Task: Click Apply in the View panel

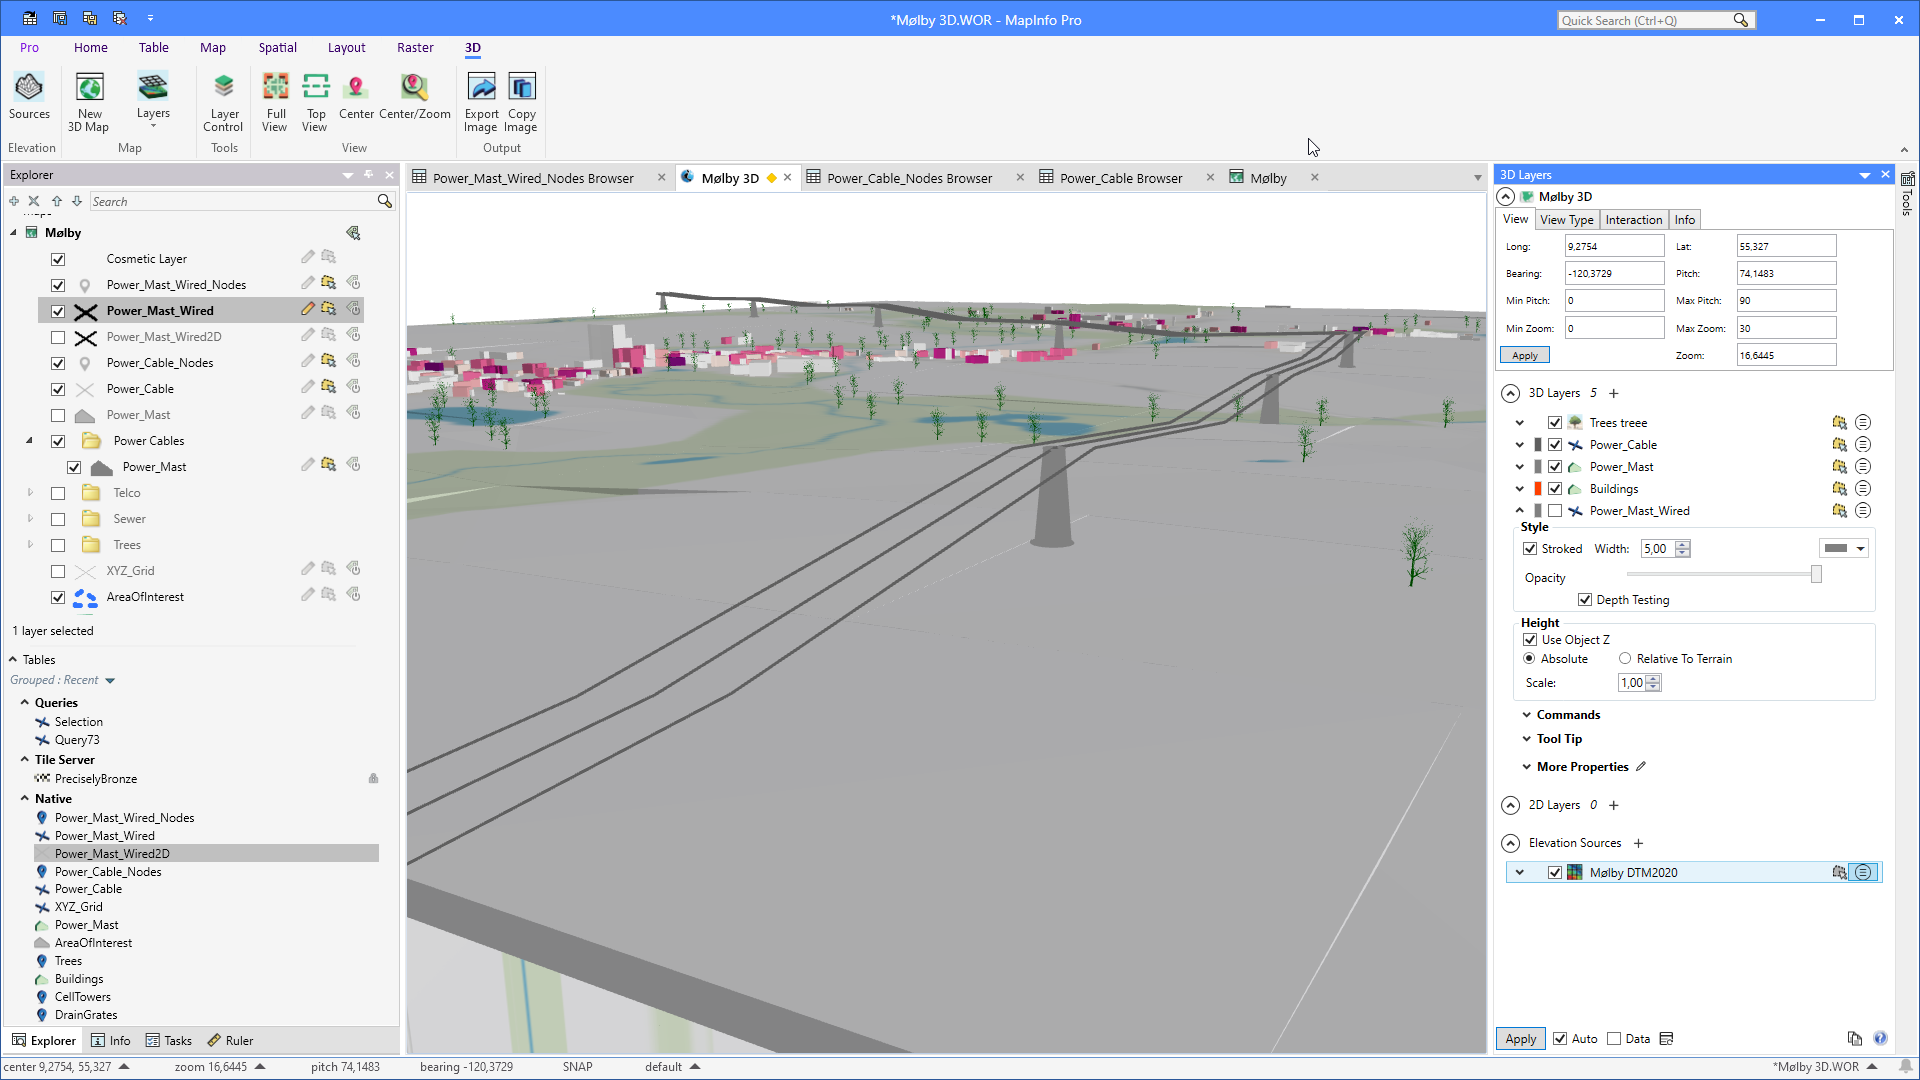Action: (x=1524, y=354)
